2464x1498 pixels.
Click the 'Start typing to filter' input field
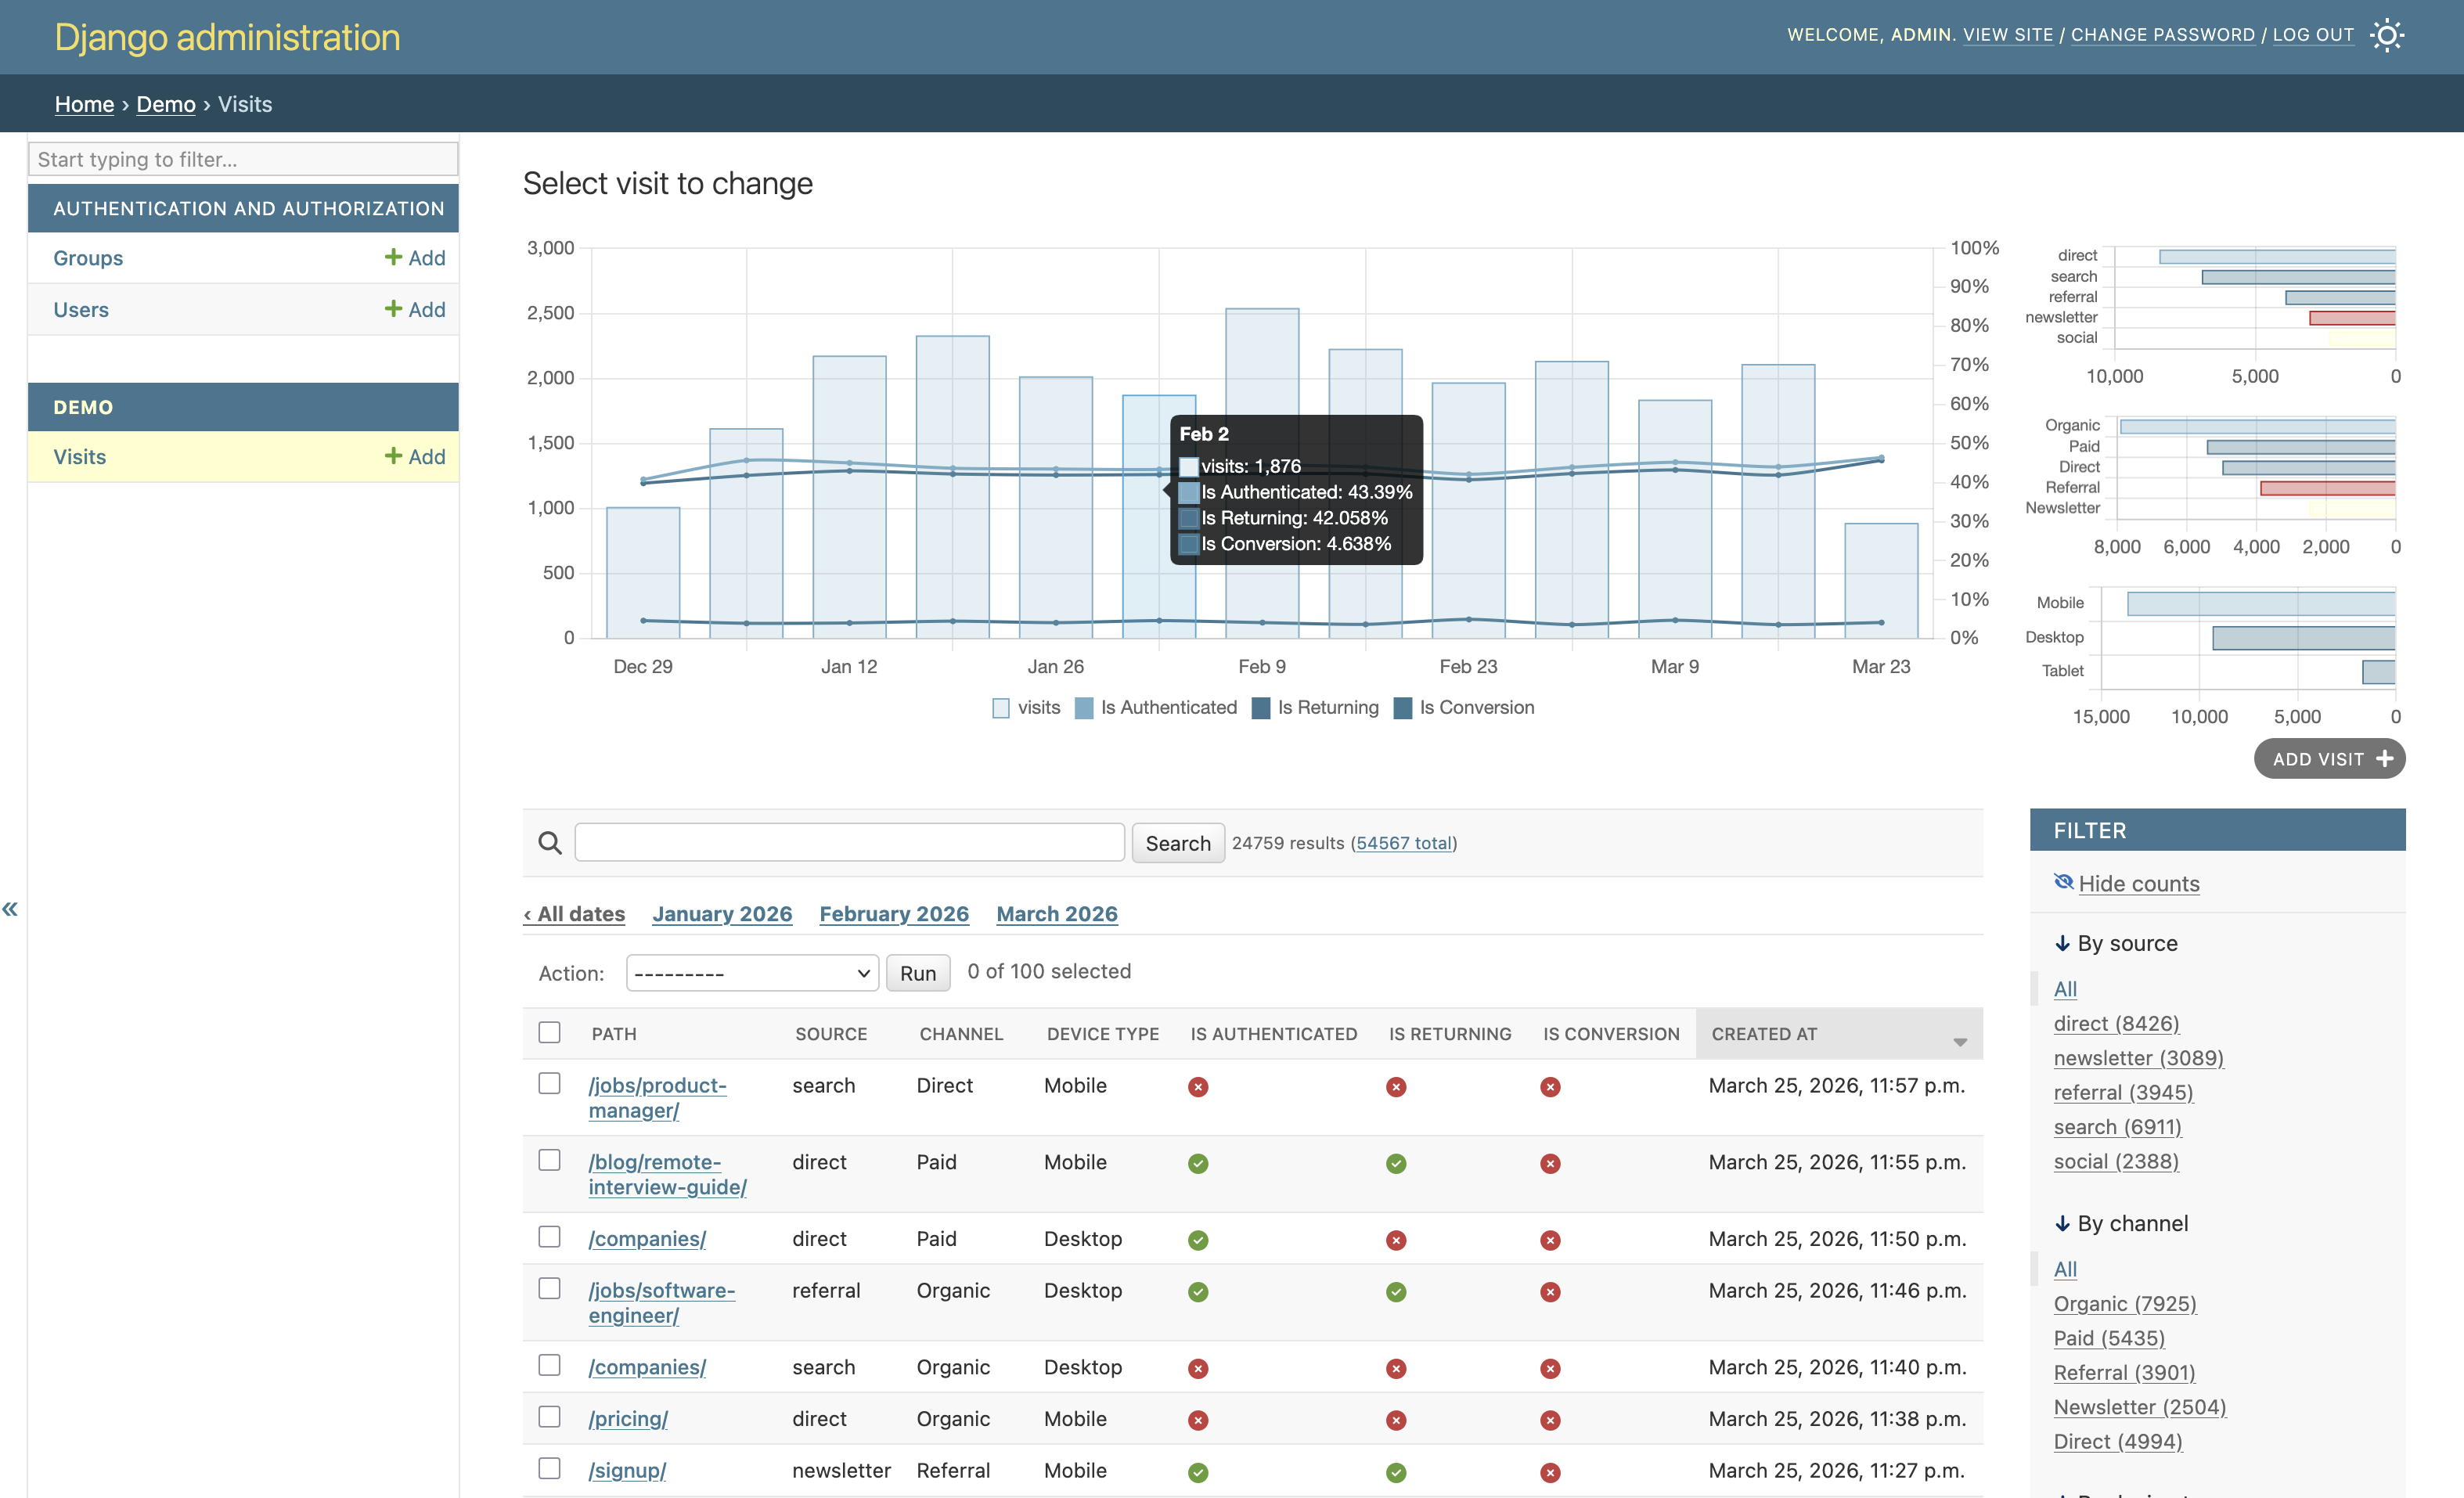coord(242,158)
